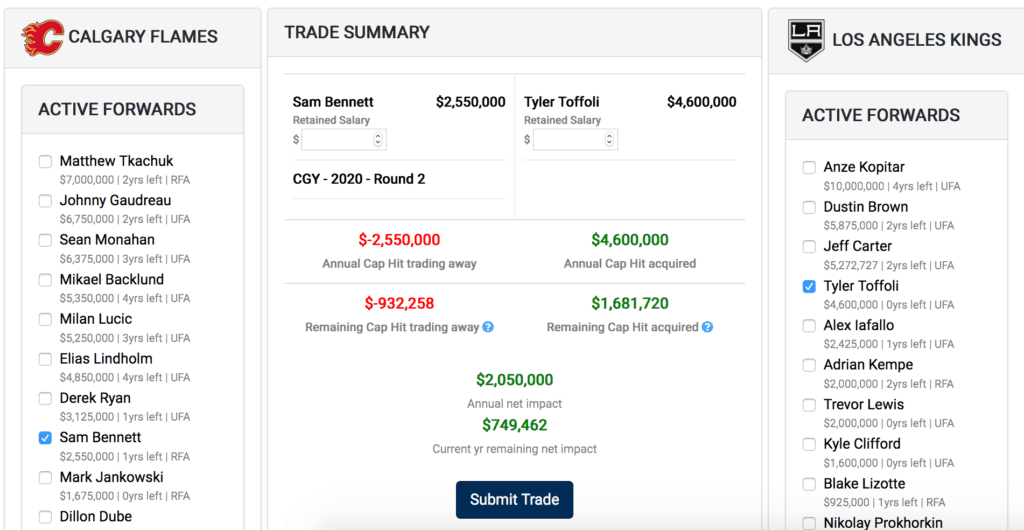Screen dimensions: 1024x530
Task: Uncheck the Tyler Toffoli checkbox
Action: tap(809, 286)
